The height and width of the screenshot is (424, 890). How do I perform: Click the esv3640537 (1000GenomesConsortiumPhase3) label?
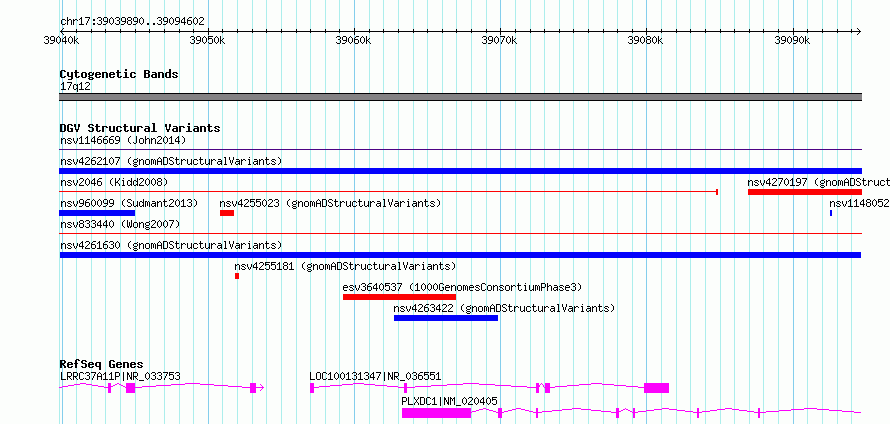tap(463, 287)
